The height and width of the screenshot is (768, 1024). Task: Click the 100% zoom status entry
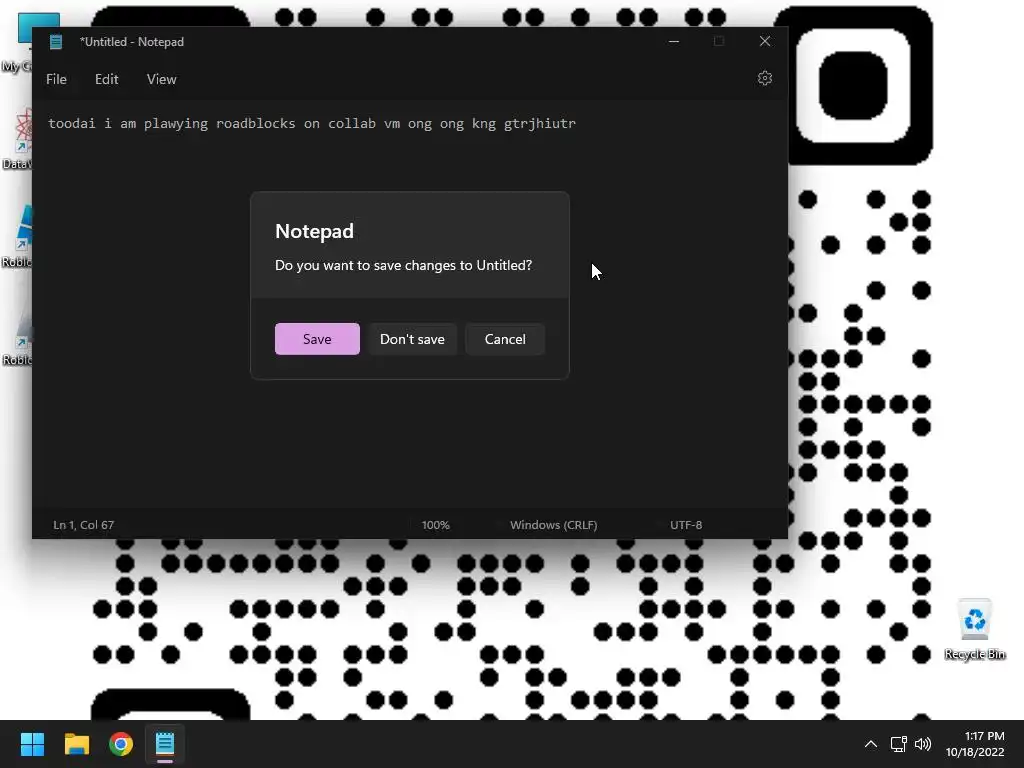tap(436, 524)
